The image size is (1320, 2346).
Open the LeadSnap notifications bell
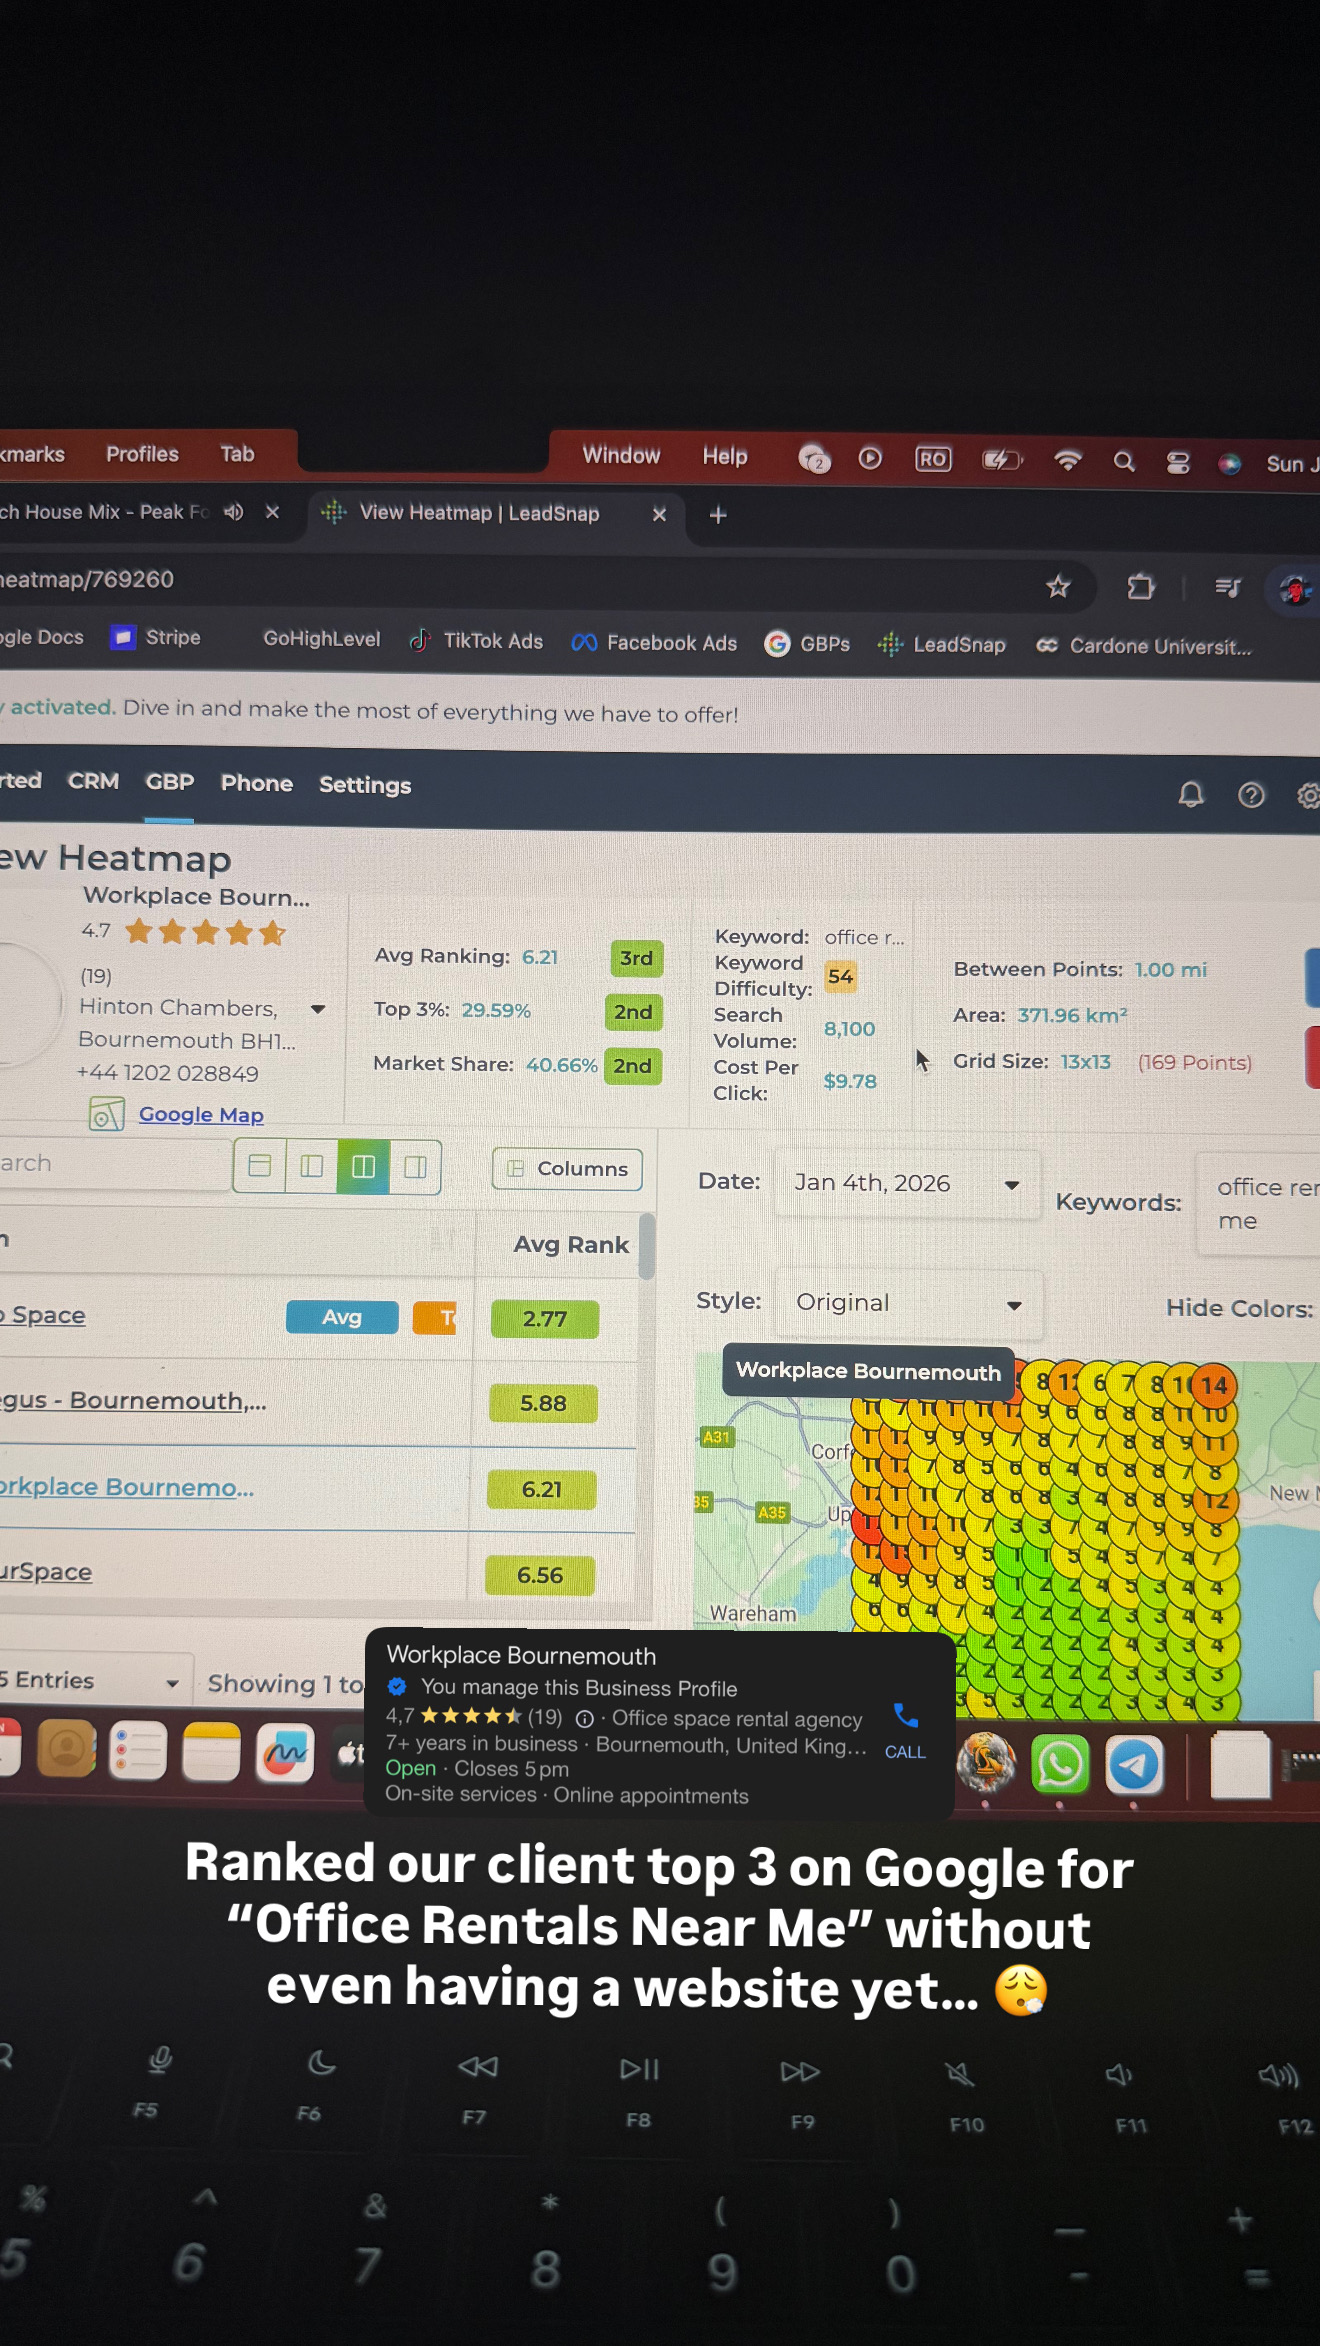pos(1190,794)
